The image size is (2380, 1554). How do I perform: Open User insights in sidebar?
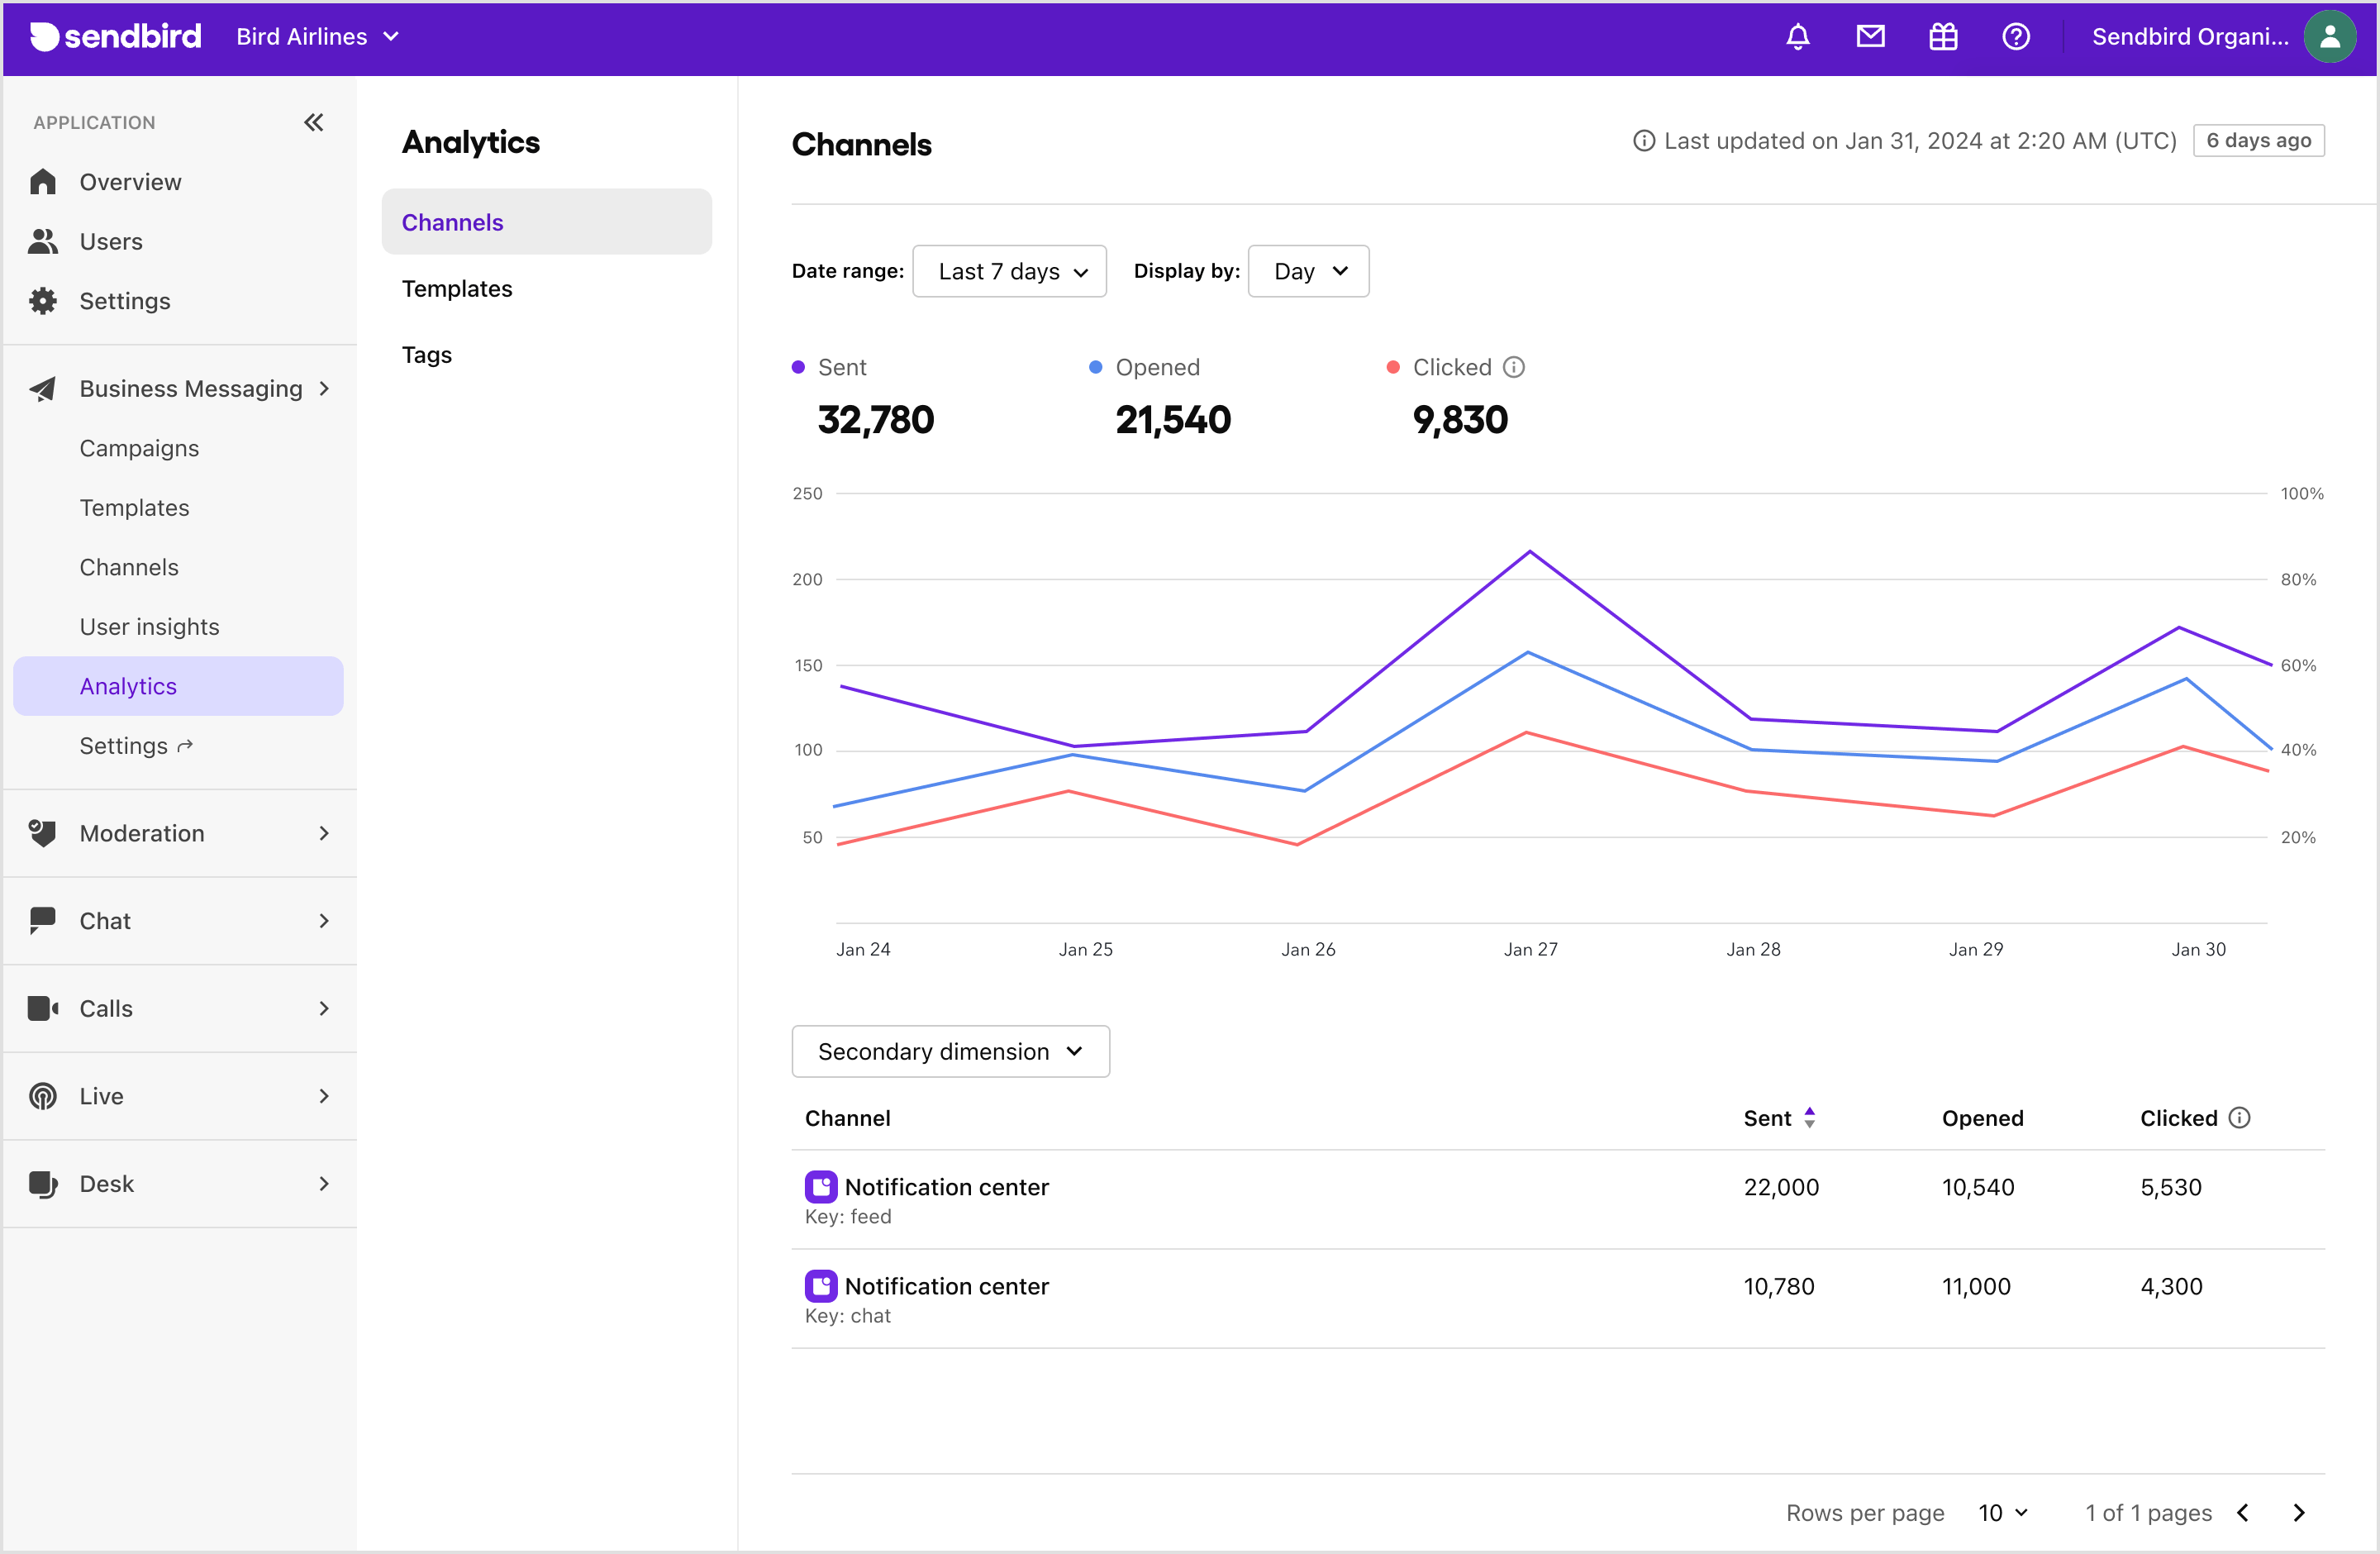(149, 627)
